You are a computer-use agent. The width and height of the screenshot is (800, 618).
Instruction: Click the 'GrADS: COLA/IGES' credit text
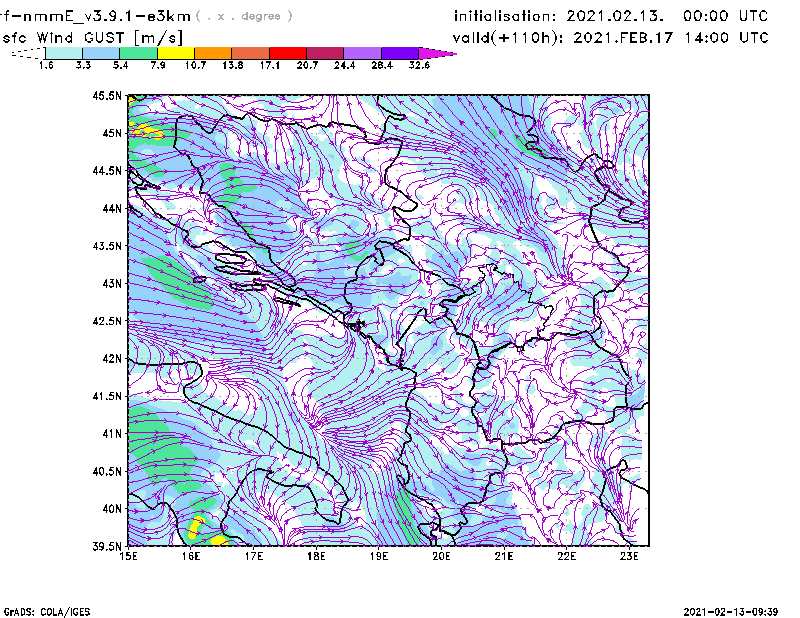click(x=47, y=612)
